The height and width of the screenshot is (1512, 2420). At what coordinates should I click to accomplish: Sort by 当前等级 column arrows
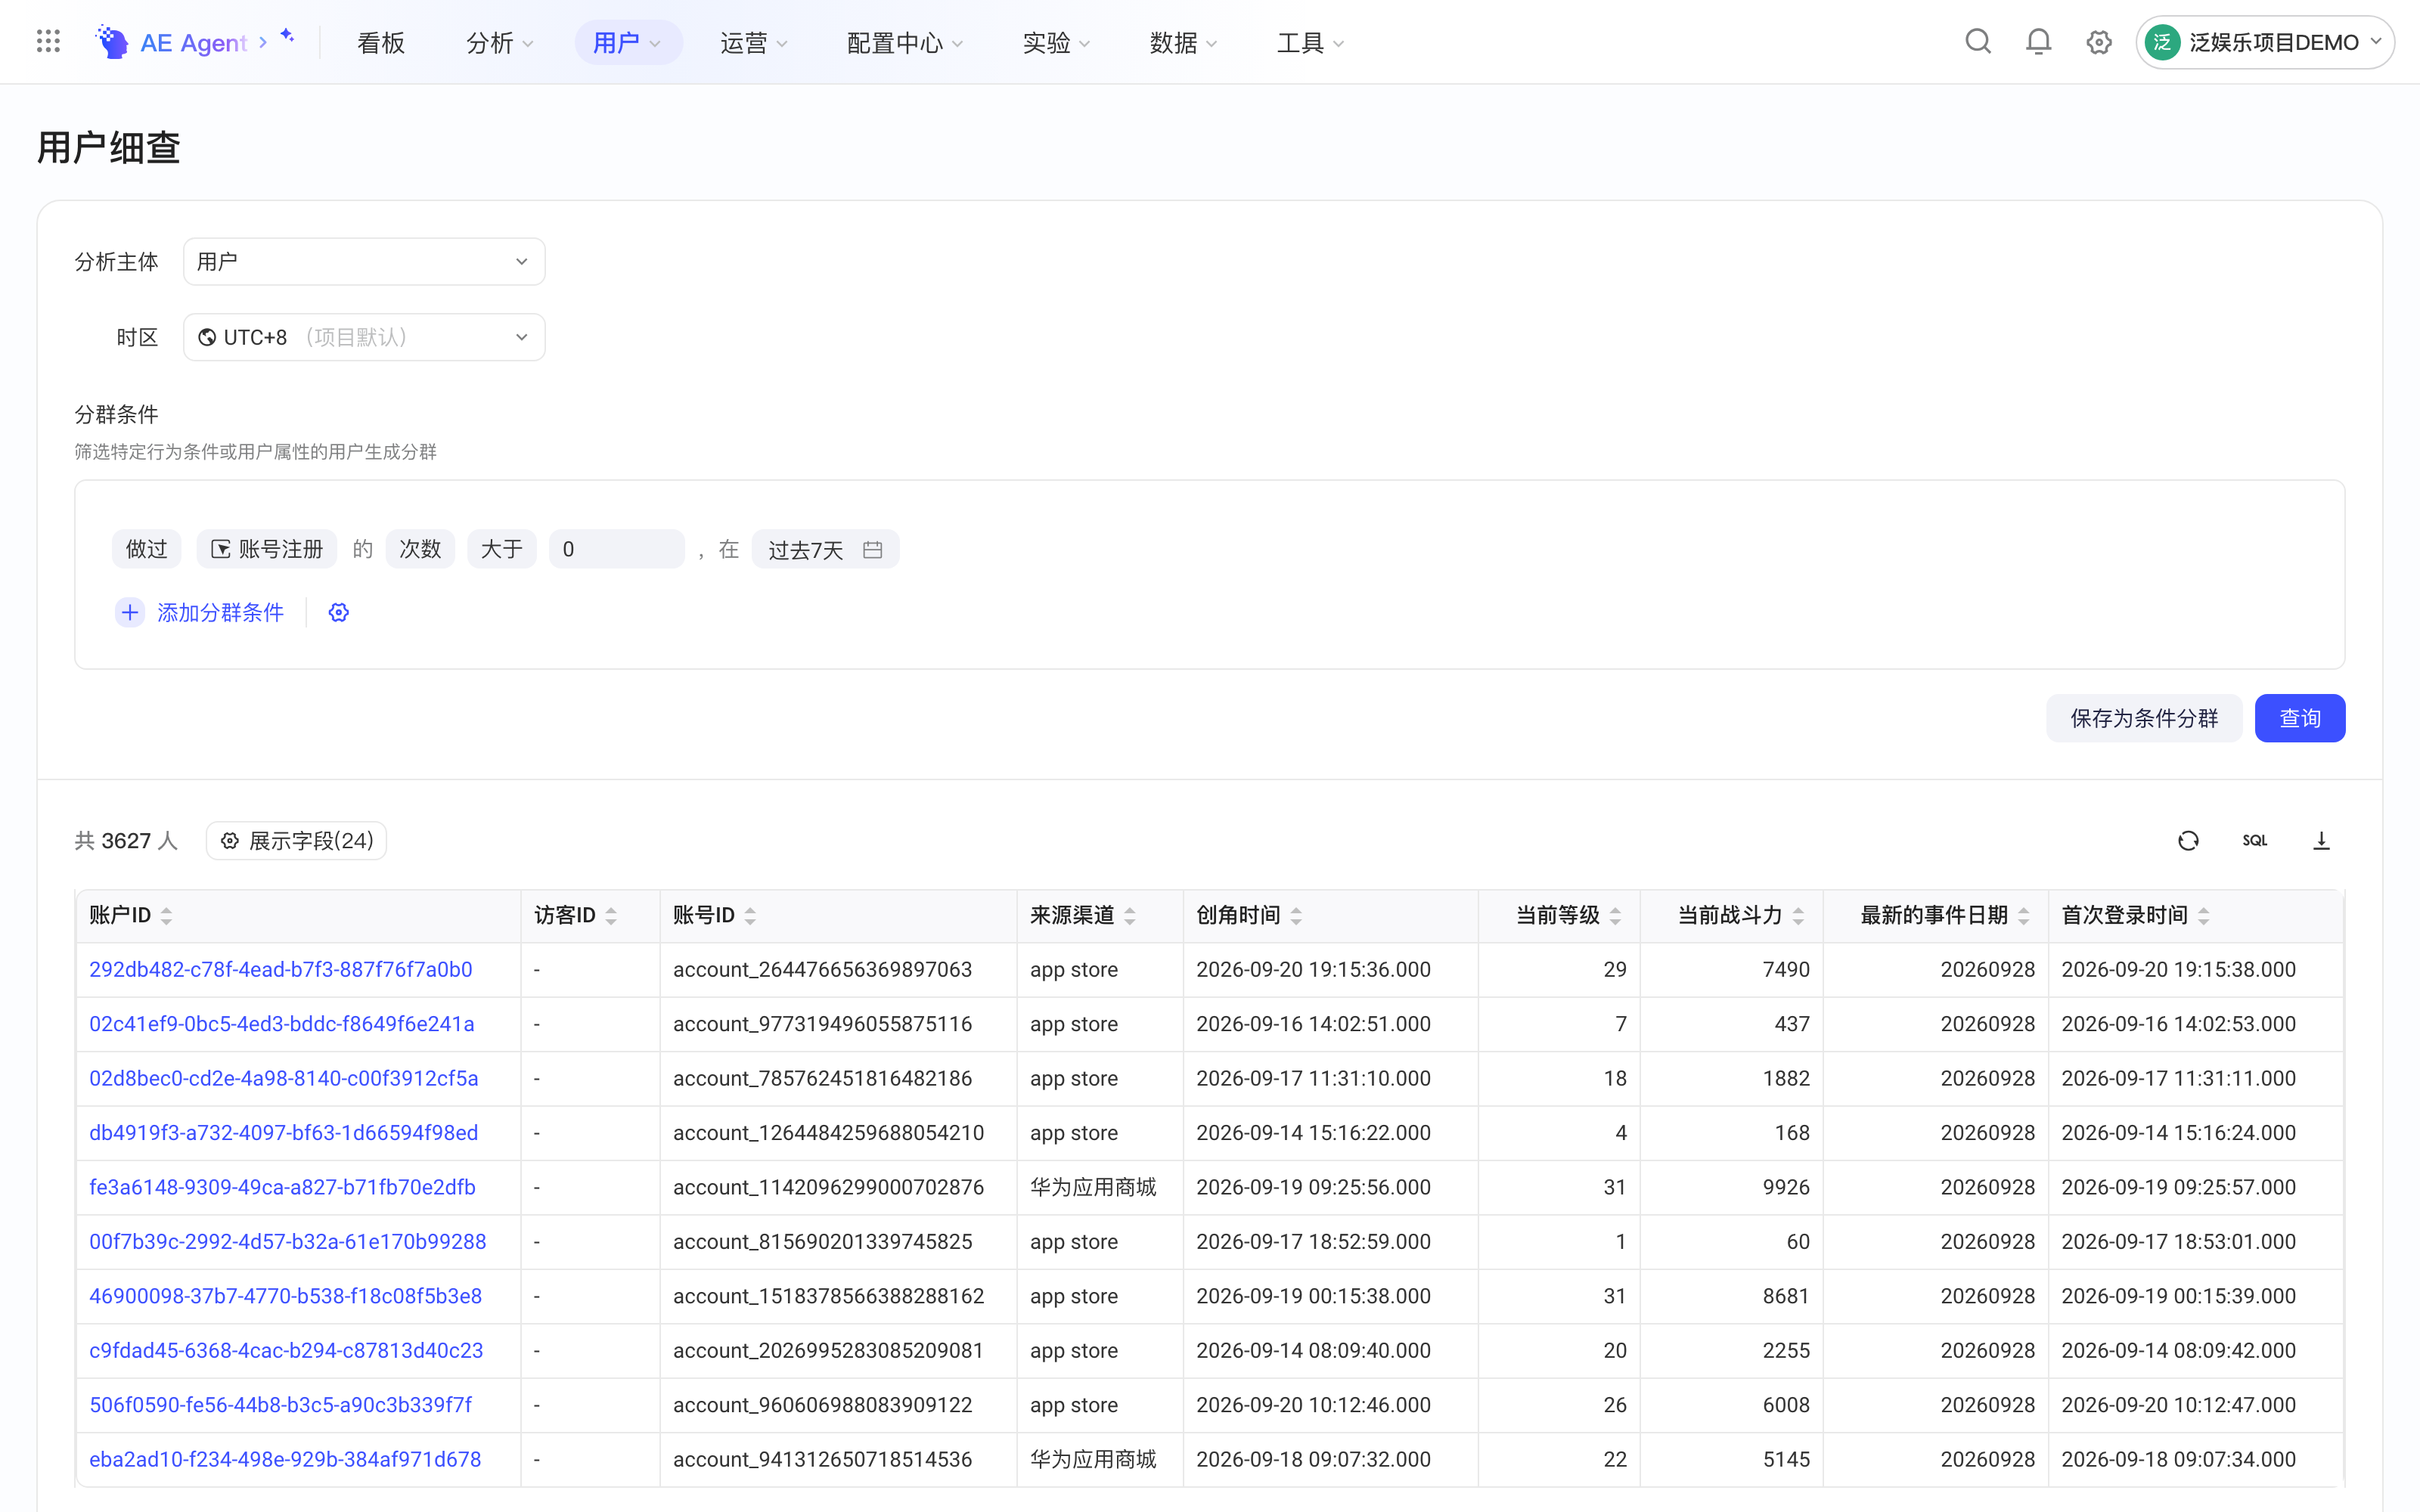tap(1615, 916)
